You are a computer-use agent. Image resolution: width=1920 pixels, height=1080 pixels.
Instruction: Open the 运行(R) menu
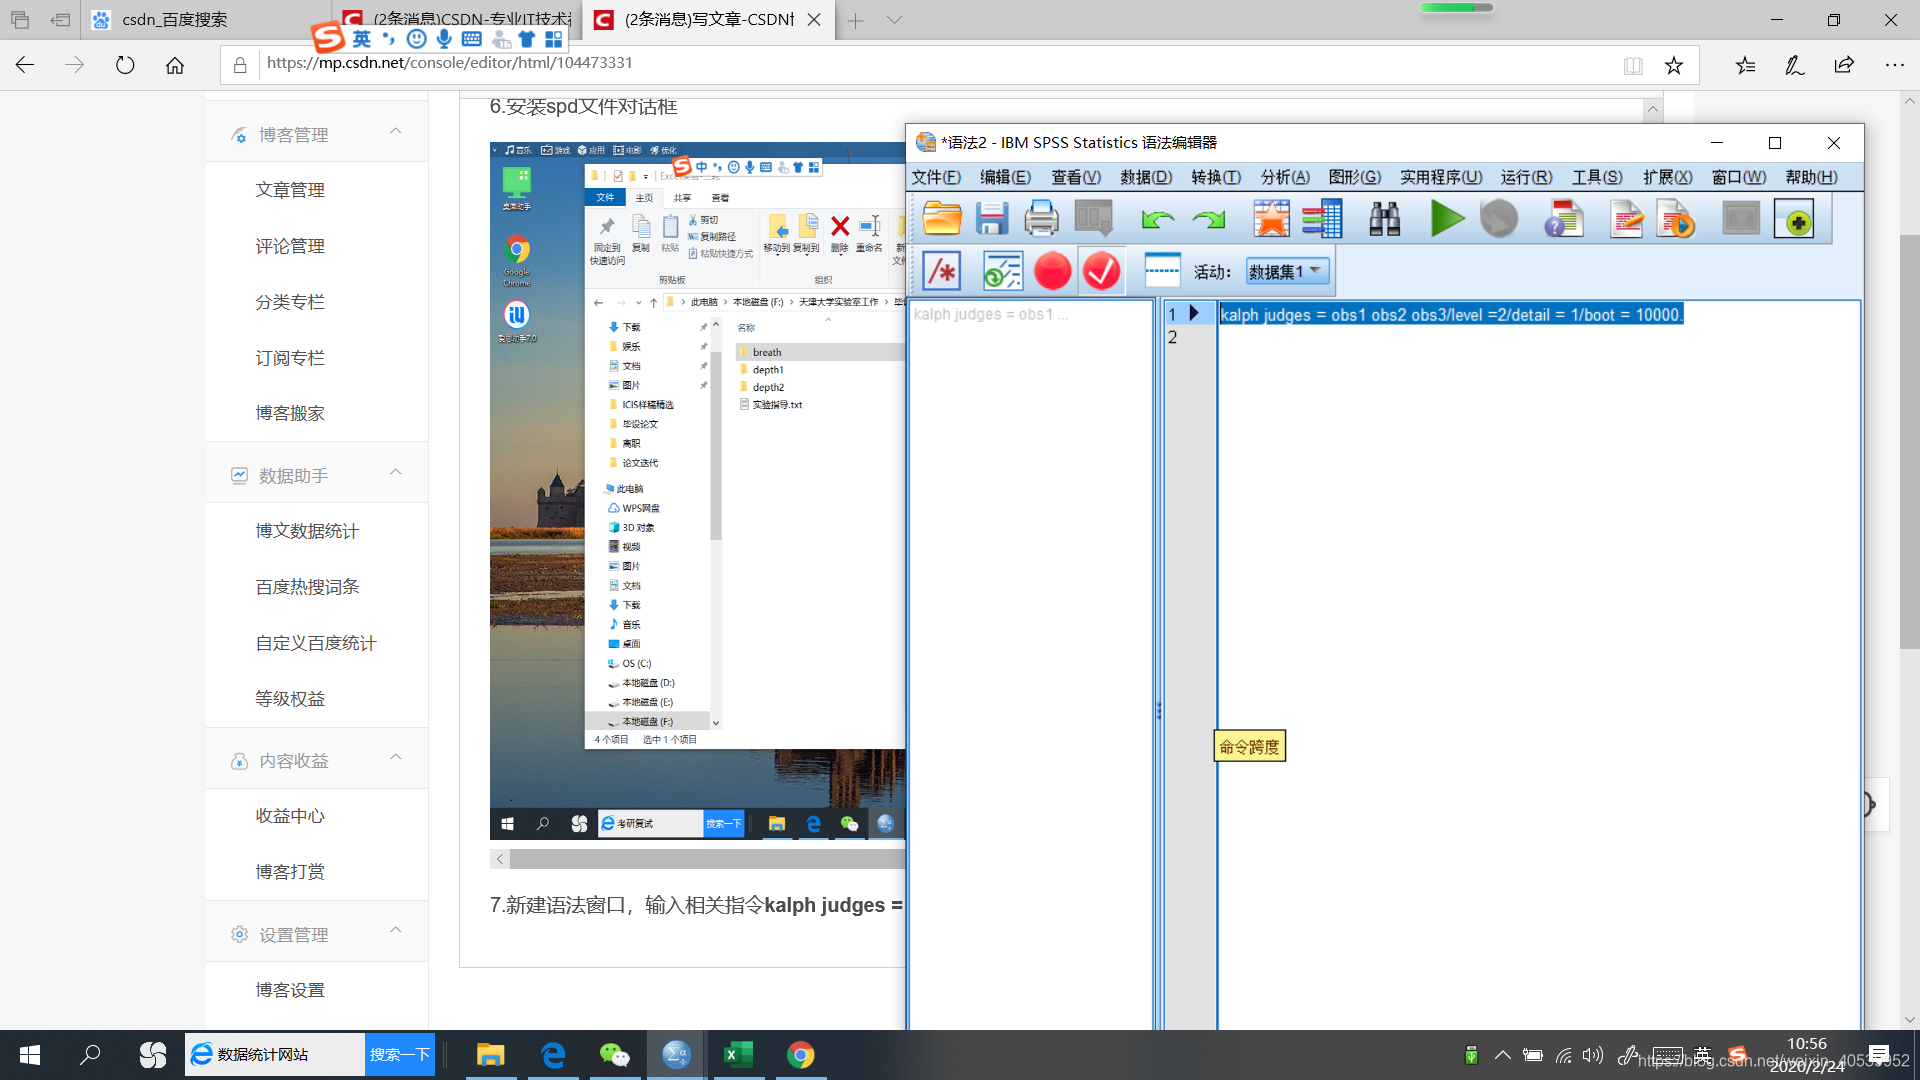tap(1526, 177)
